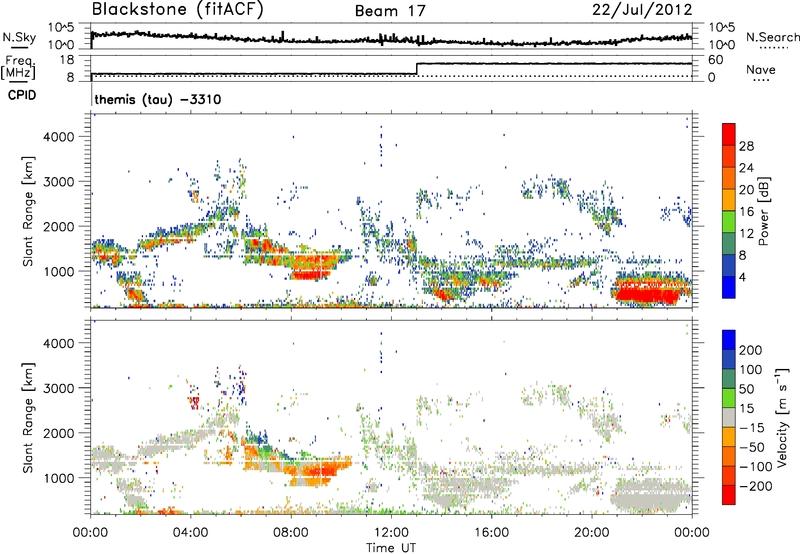Select the 'Slant Range [km]' label of power panel
The width and height of the screenshot is (800, 554).
[28, 211]
